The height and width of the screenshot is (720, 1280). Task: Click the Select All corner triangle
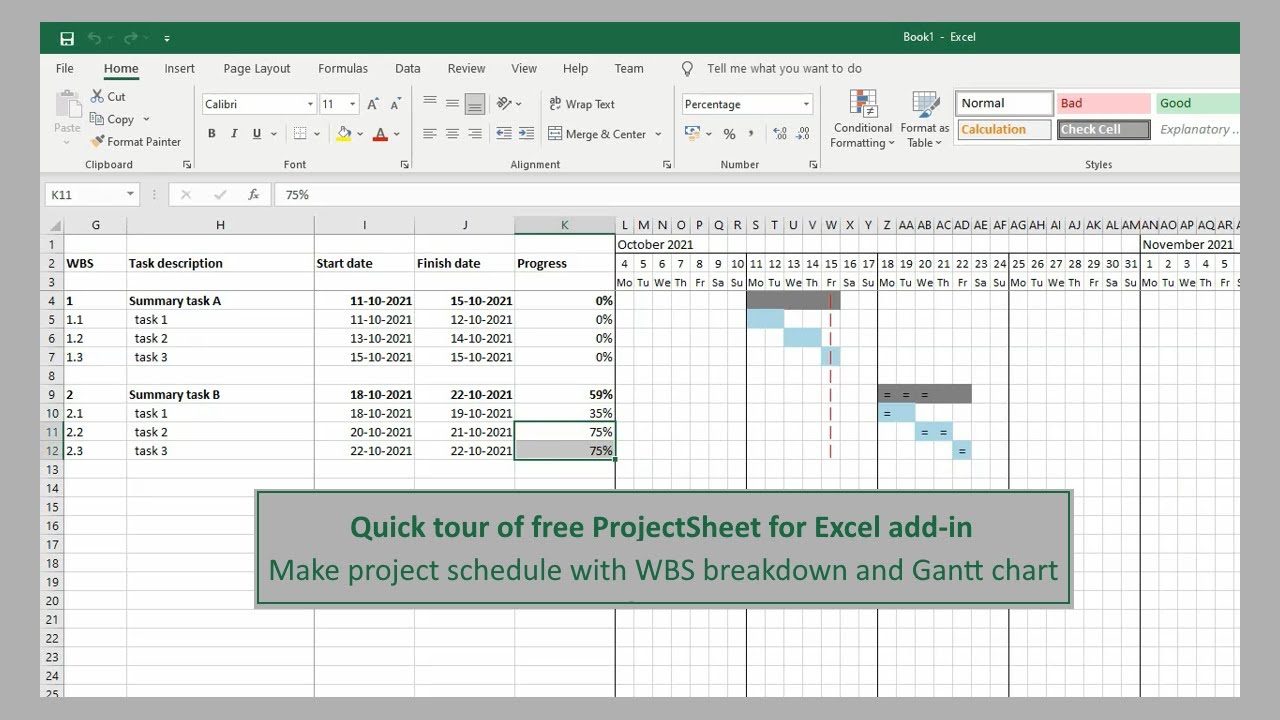(54, 226)
